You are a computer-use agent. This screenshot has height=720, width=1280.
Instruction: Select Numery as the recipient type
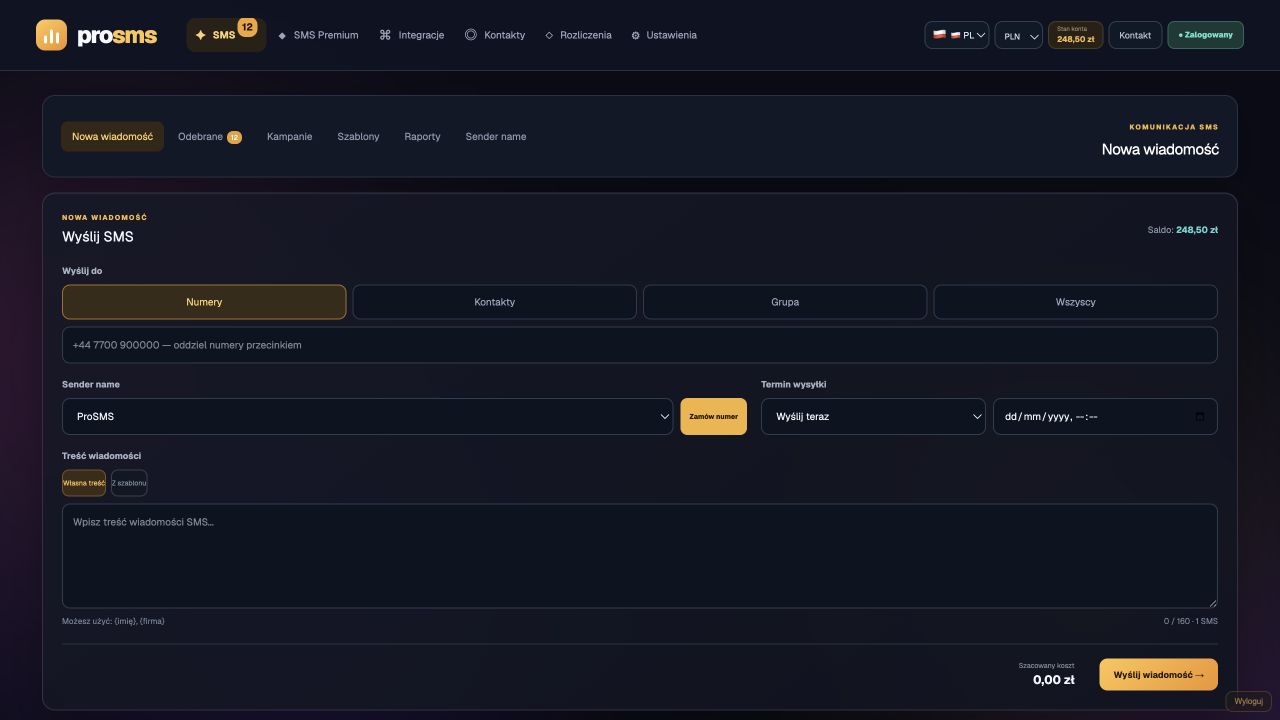pos(204,302)
